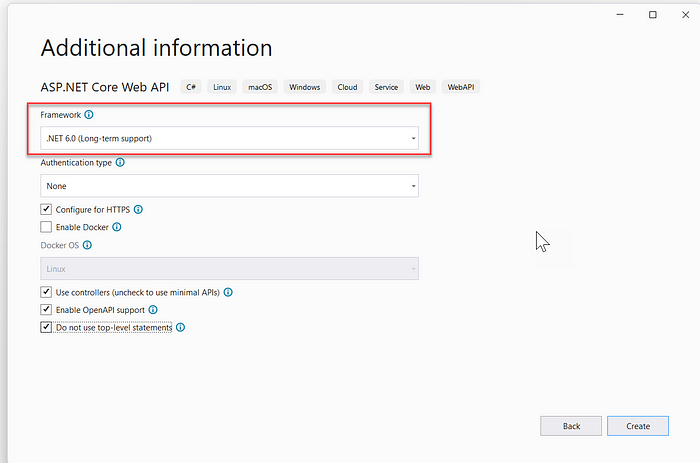This screenshot has height=463, width=700.
Task: Click the Docker OS info icon
Action: (88, 245)
